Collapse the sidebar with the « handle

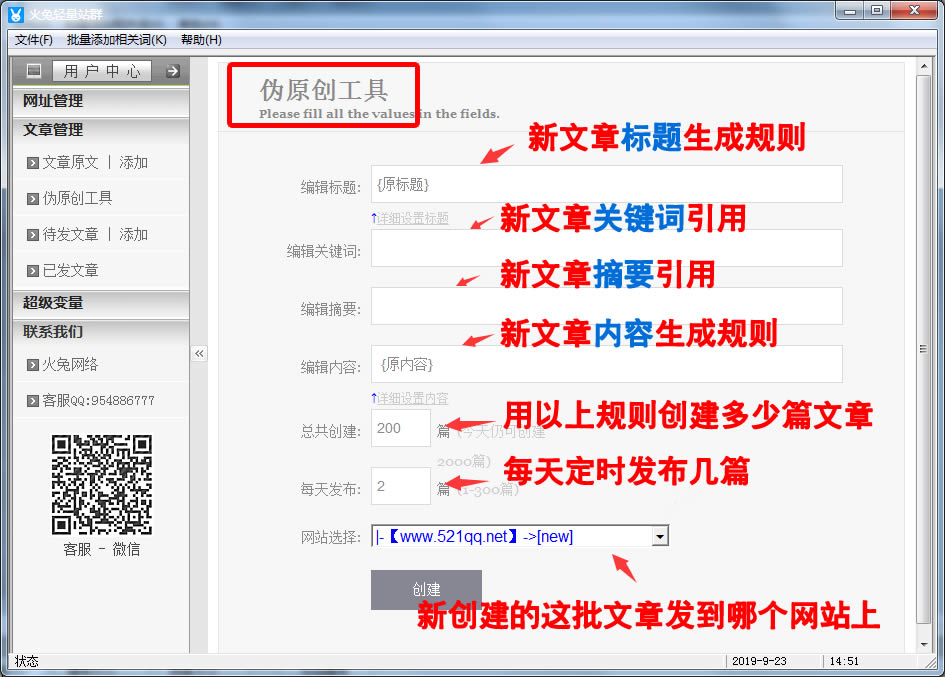coord(199,353)
